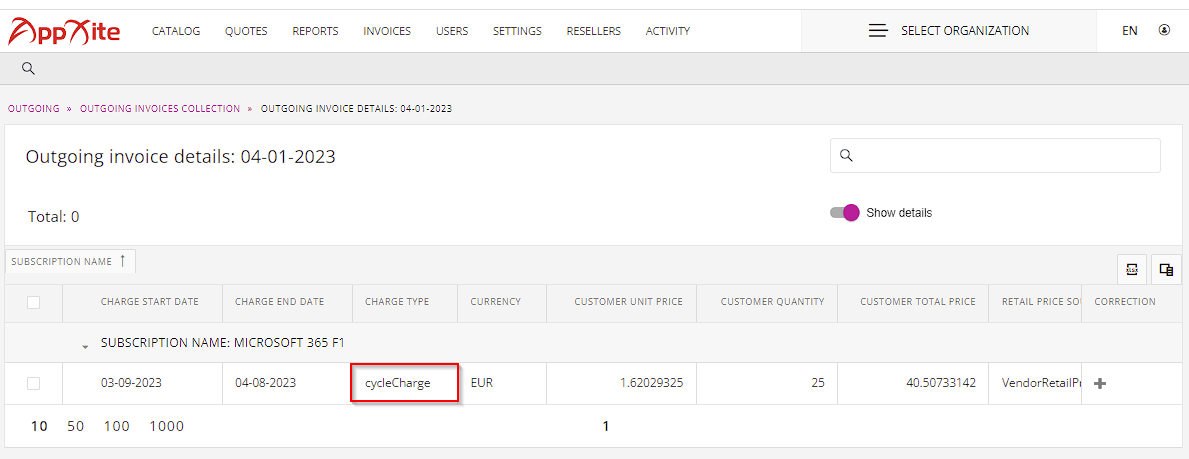This screenshot has width=1189, height=459.
Task: Open the Settings menu
Action: click(x=517, y=31)
